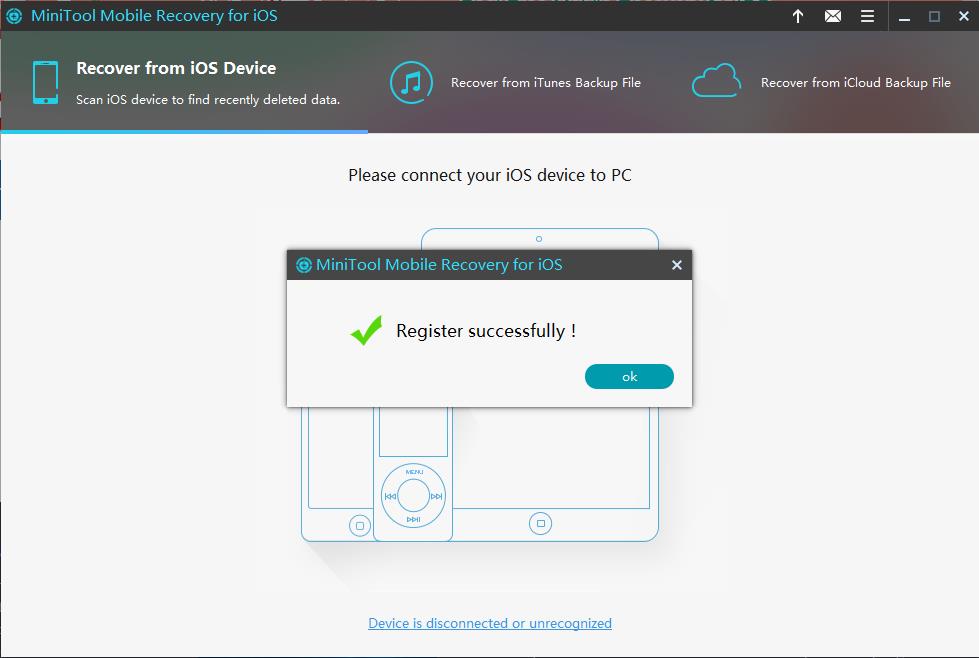
Task: Minimize the MiniTool window
Action: point(904,17)
